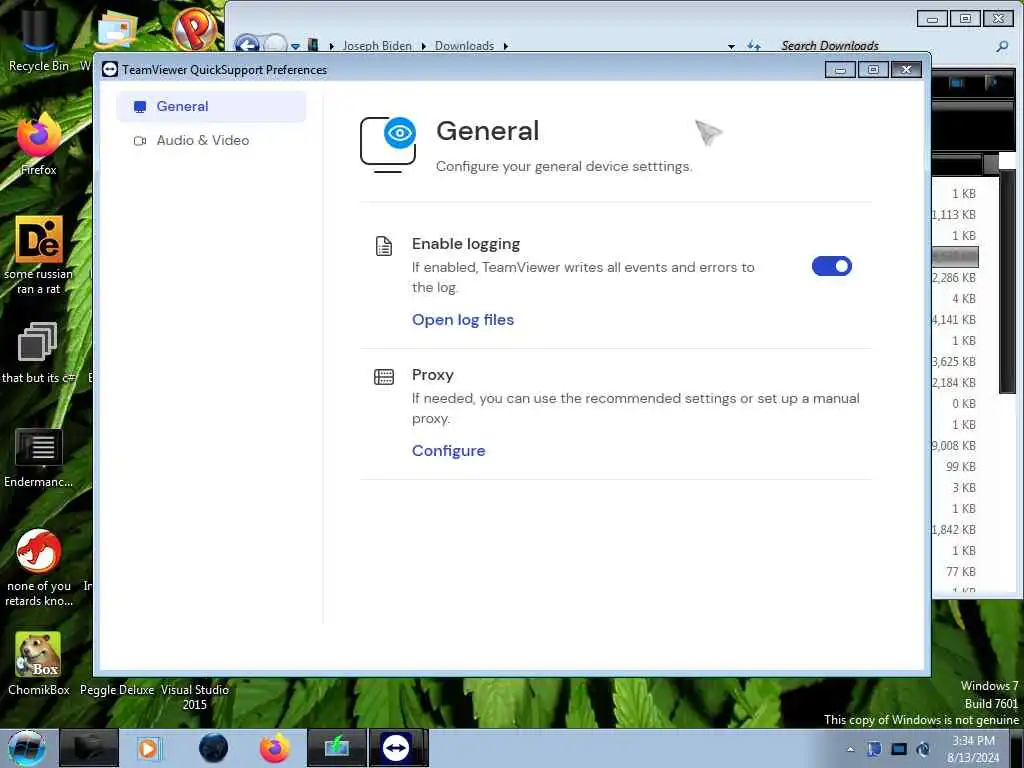
Task: Expand the arrow after Joseph Biden in breadcrumb
Action: [424, 46]
